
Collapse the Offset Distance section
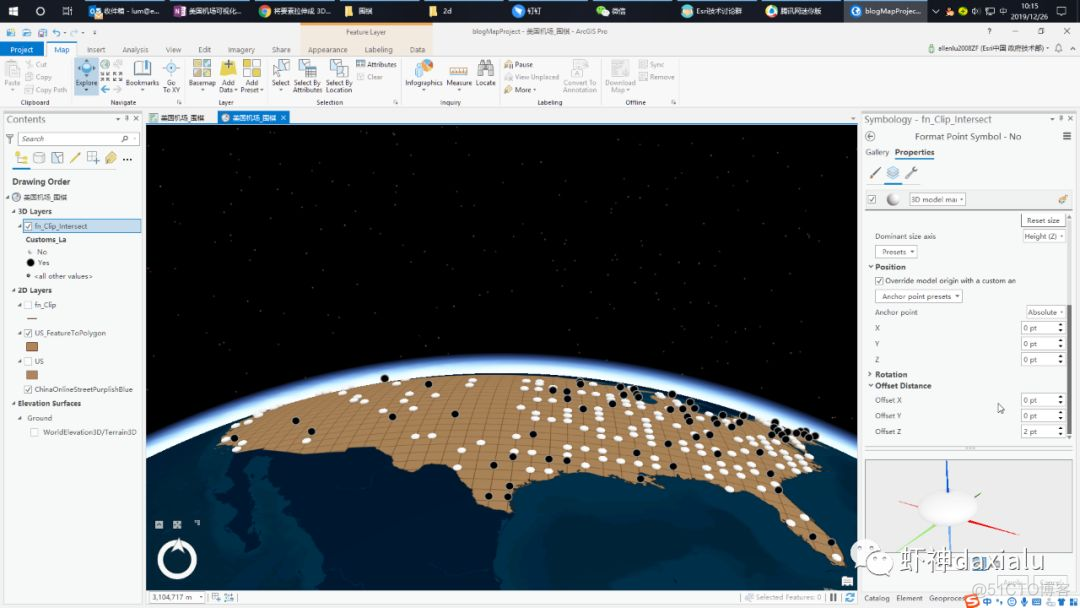pos(870,385)
